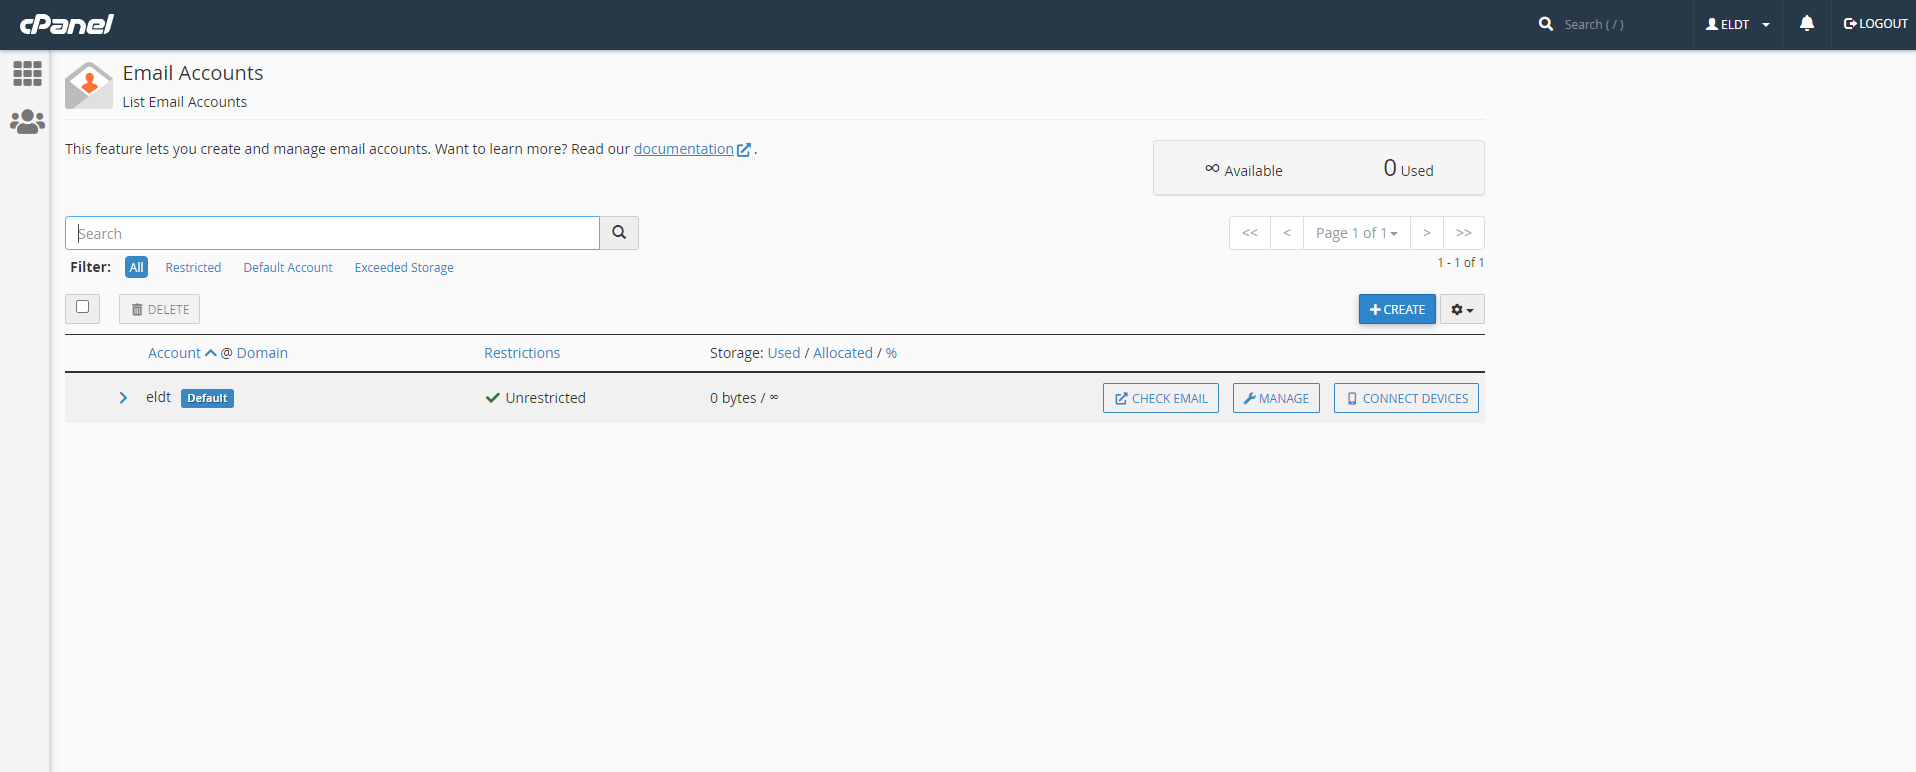Expand the eldt account row
1916x772 pixels.
123,398
